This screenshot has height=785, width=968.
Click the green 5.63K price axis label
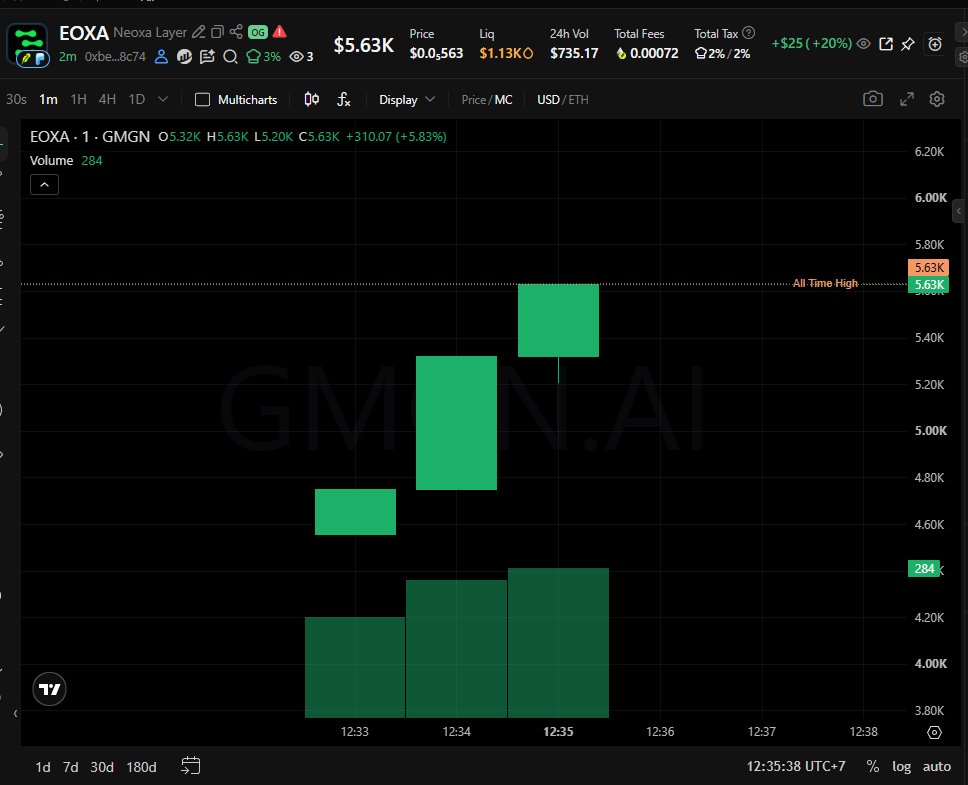pos(928,285)
